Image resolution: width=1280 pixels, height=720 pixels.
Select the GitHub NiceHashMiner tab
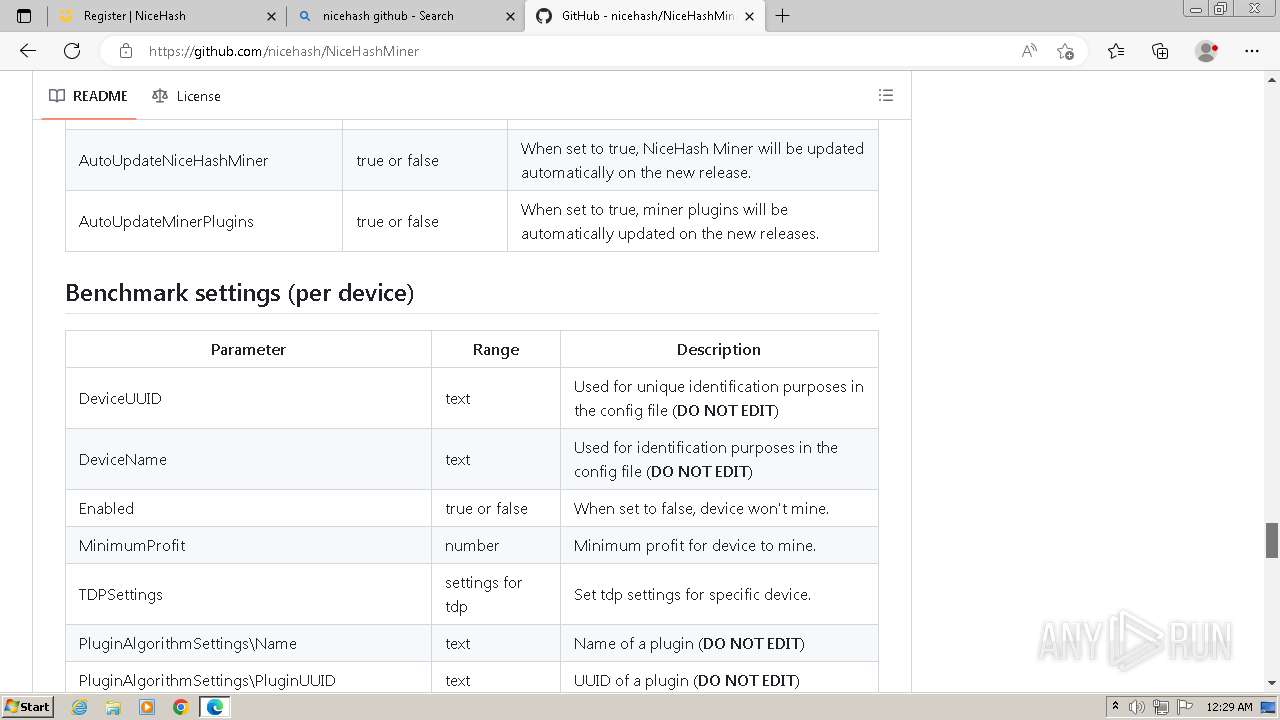[645, 16]
